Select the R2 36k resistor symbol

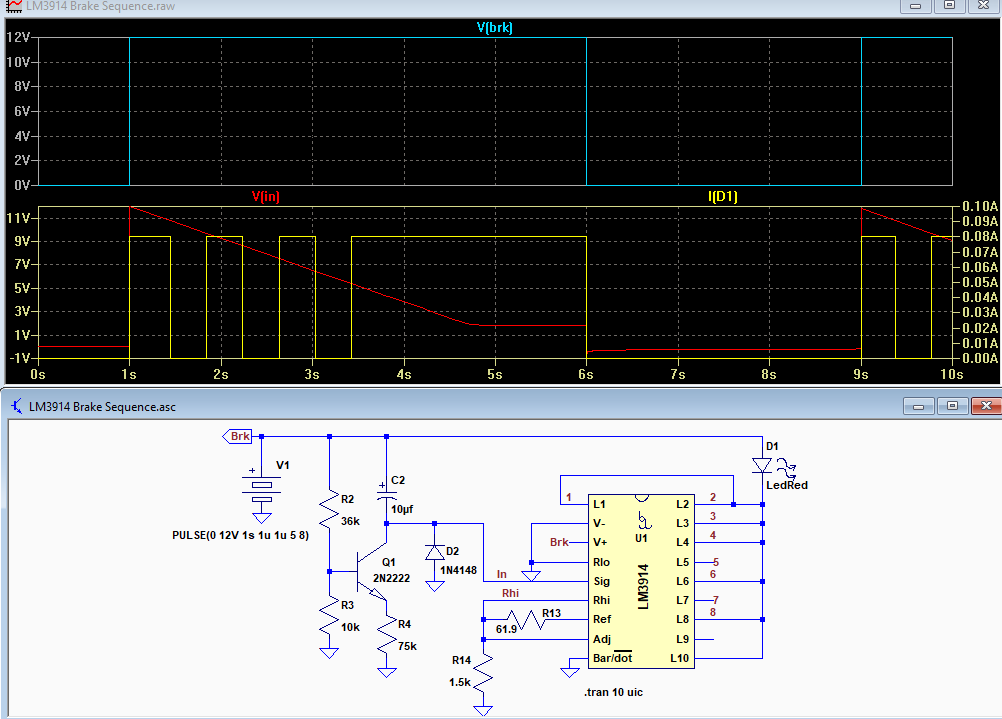[x=329, y=509]
